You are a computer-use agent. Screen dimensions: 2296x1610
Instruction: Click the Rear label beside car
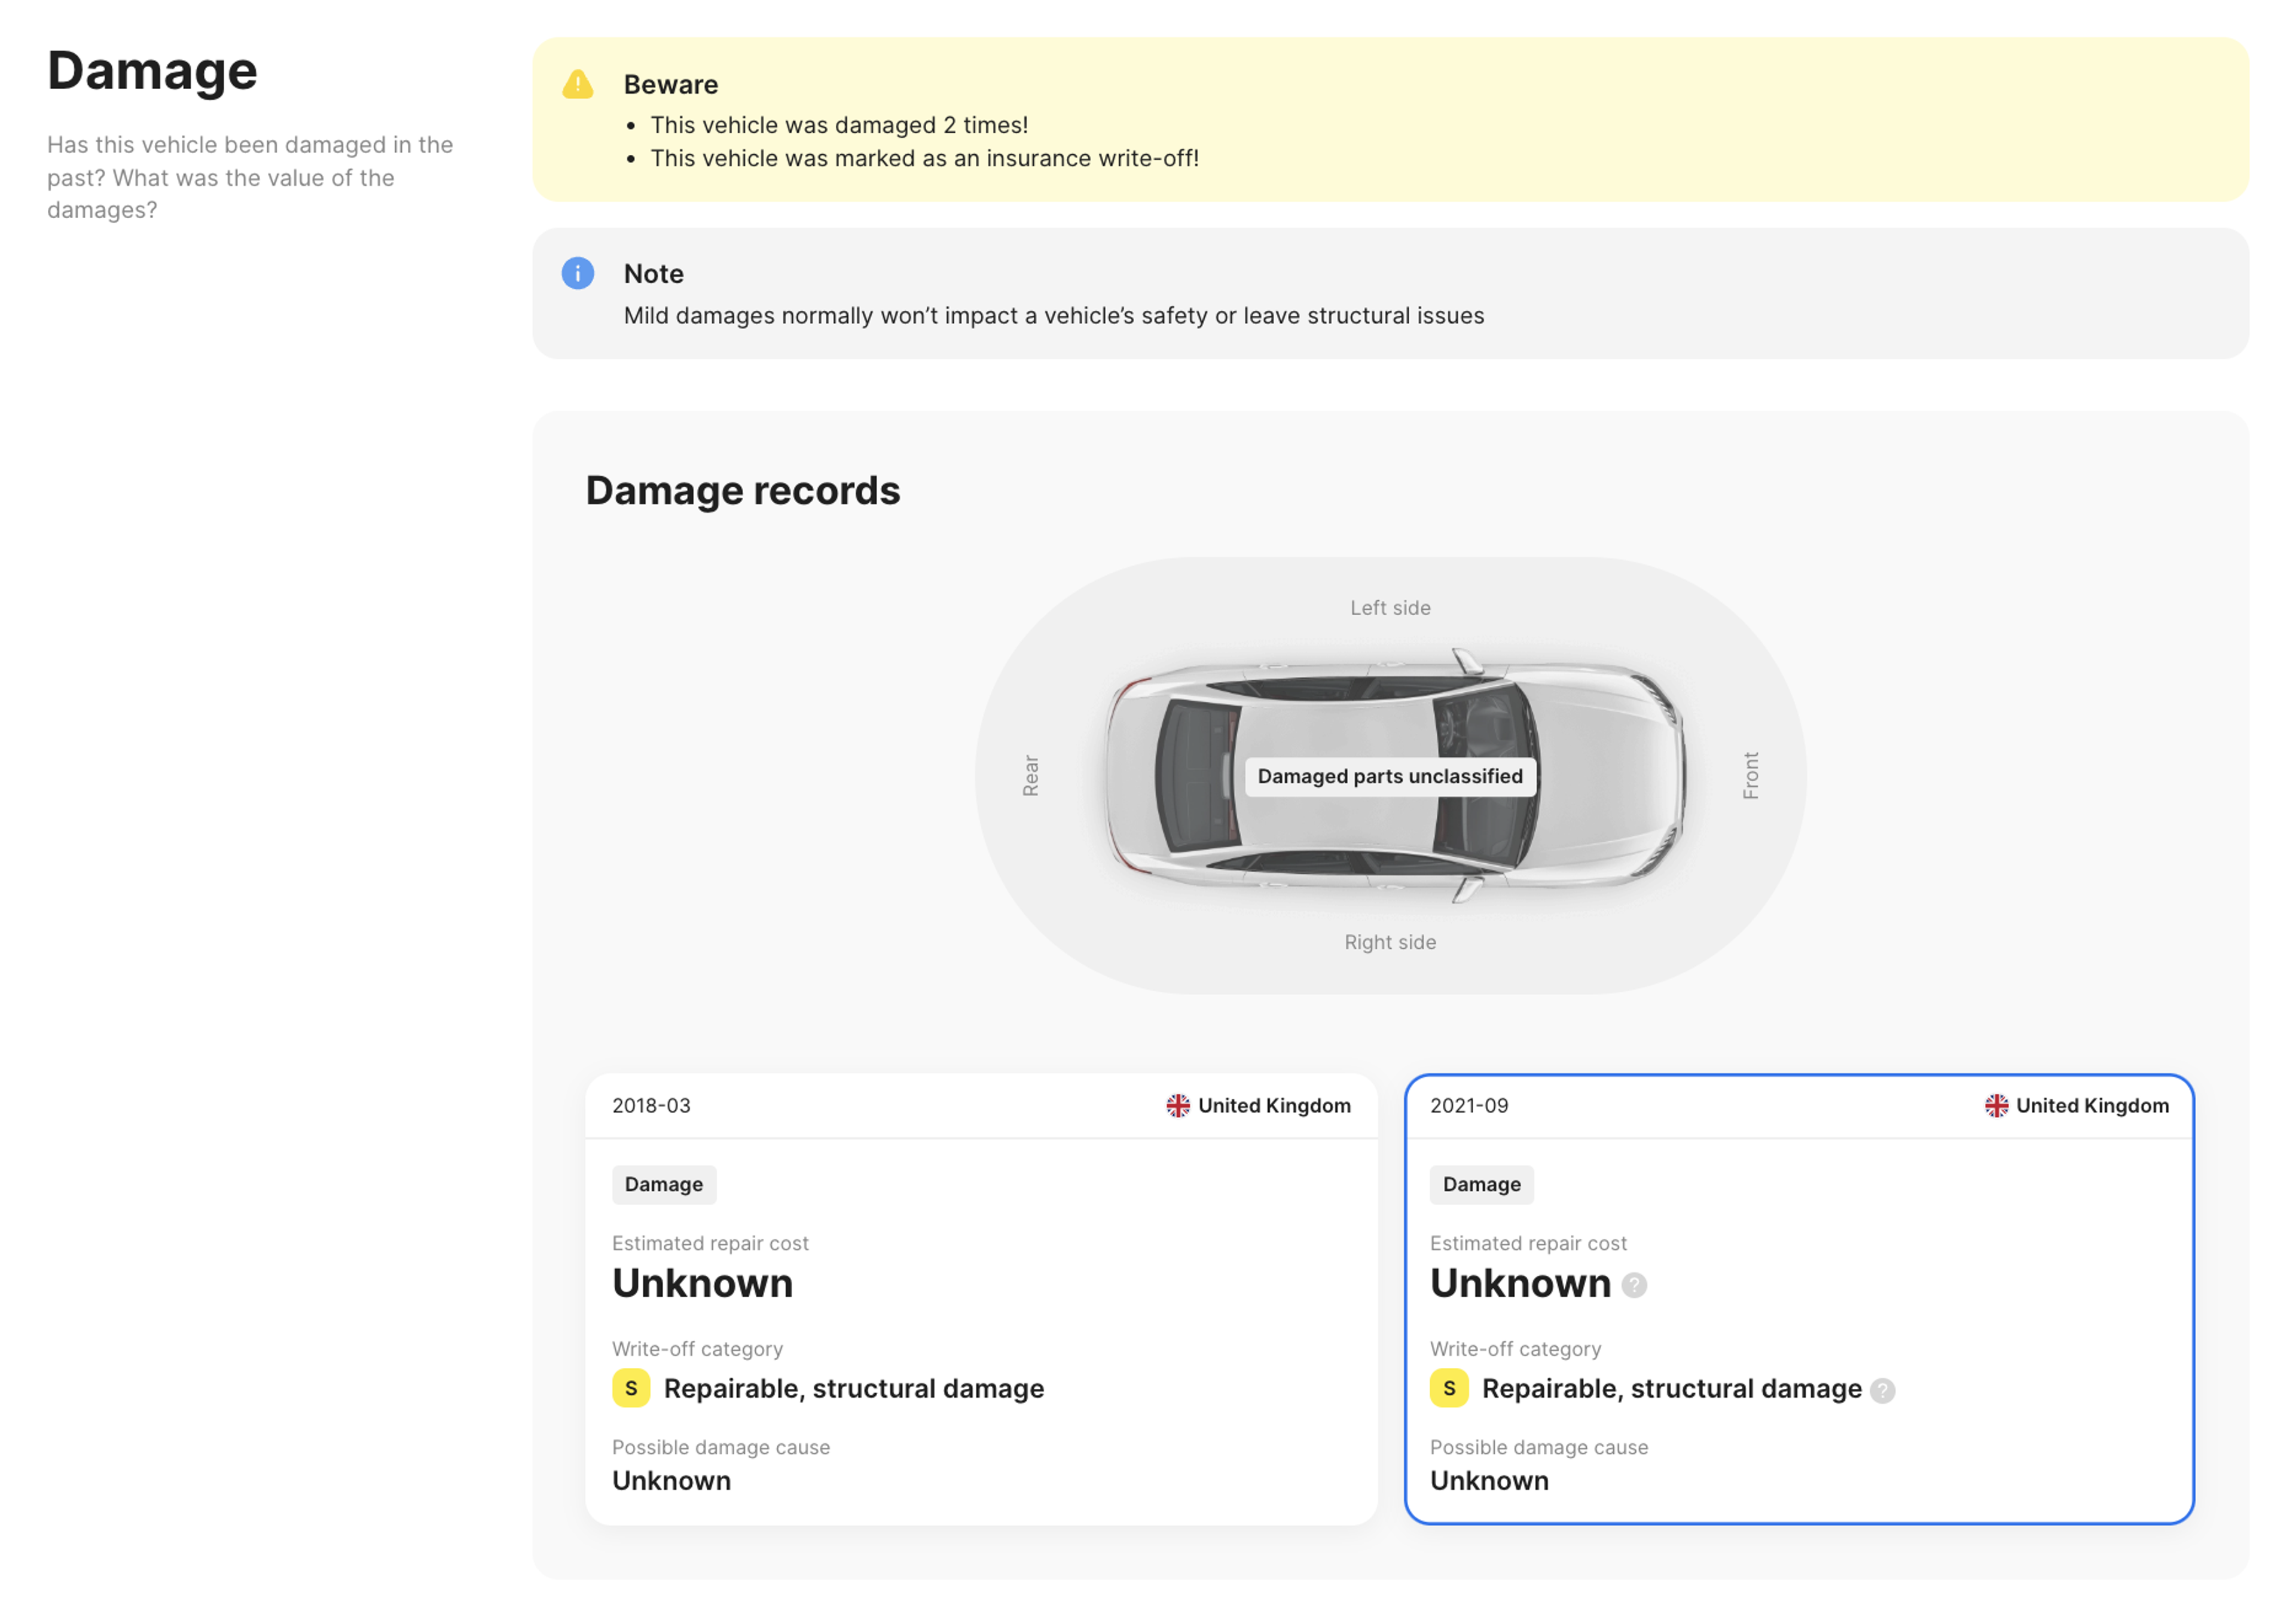pyautogui.click(x=1031, y=775)
